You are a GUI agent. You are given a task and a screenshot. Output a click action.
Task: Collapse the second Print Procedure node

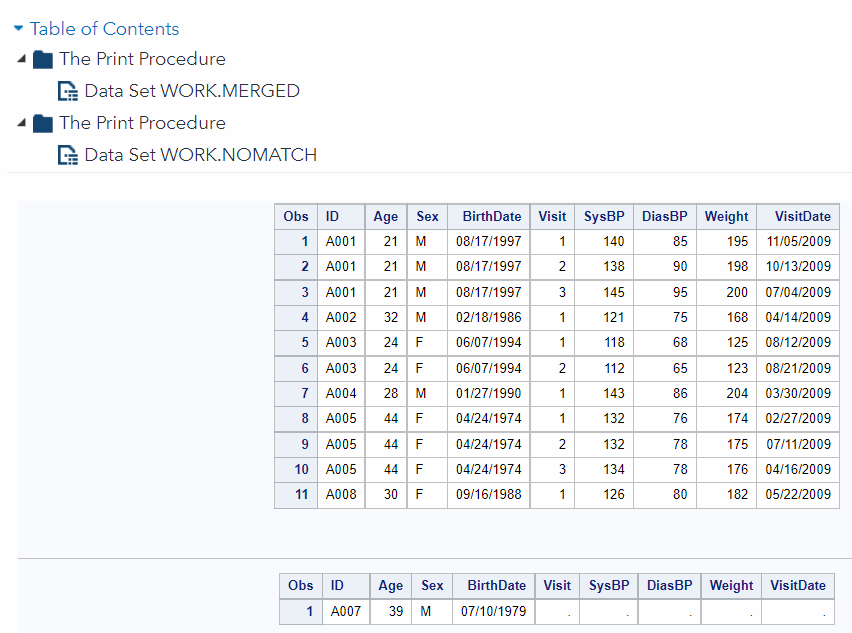[x=21, y=123]
